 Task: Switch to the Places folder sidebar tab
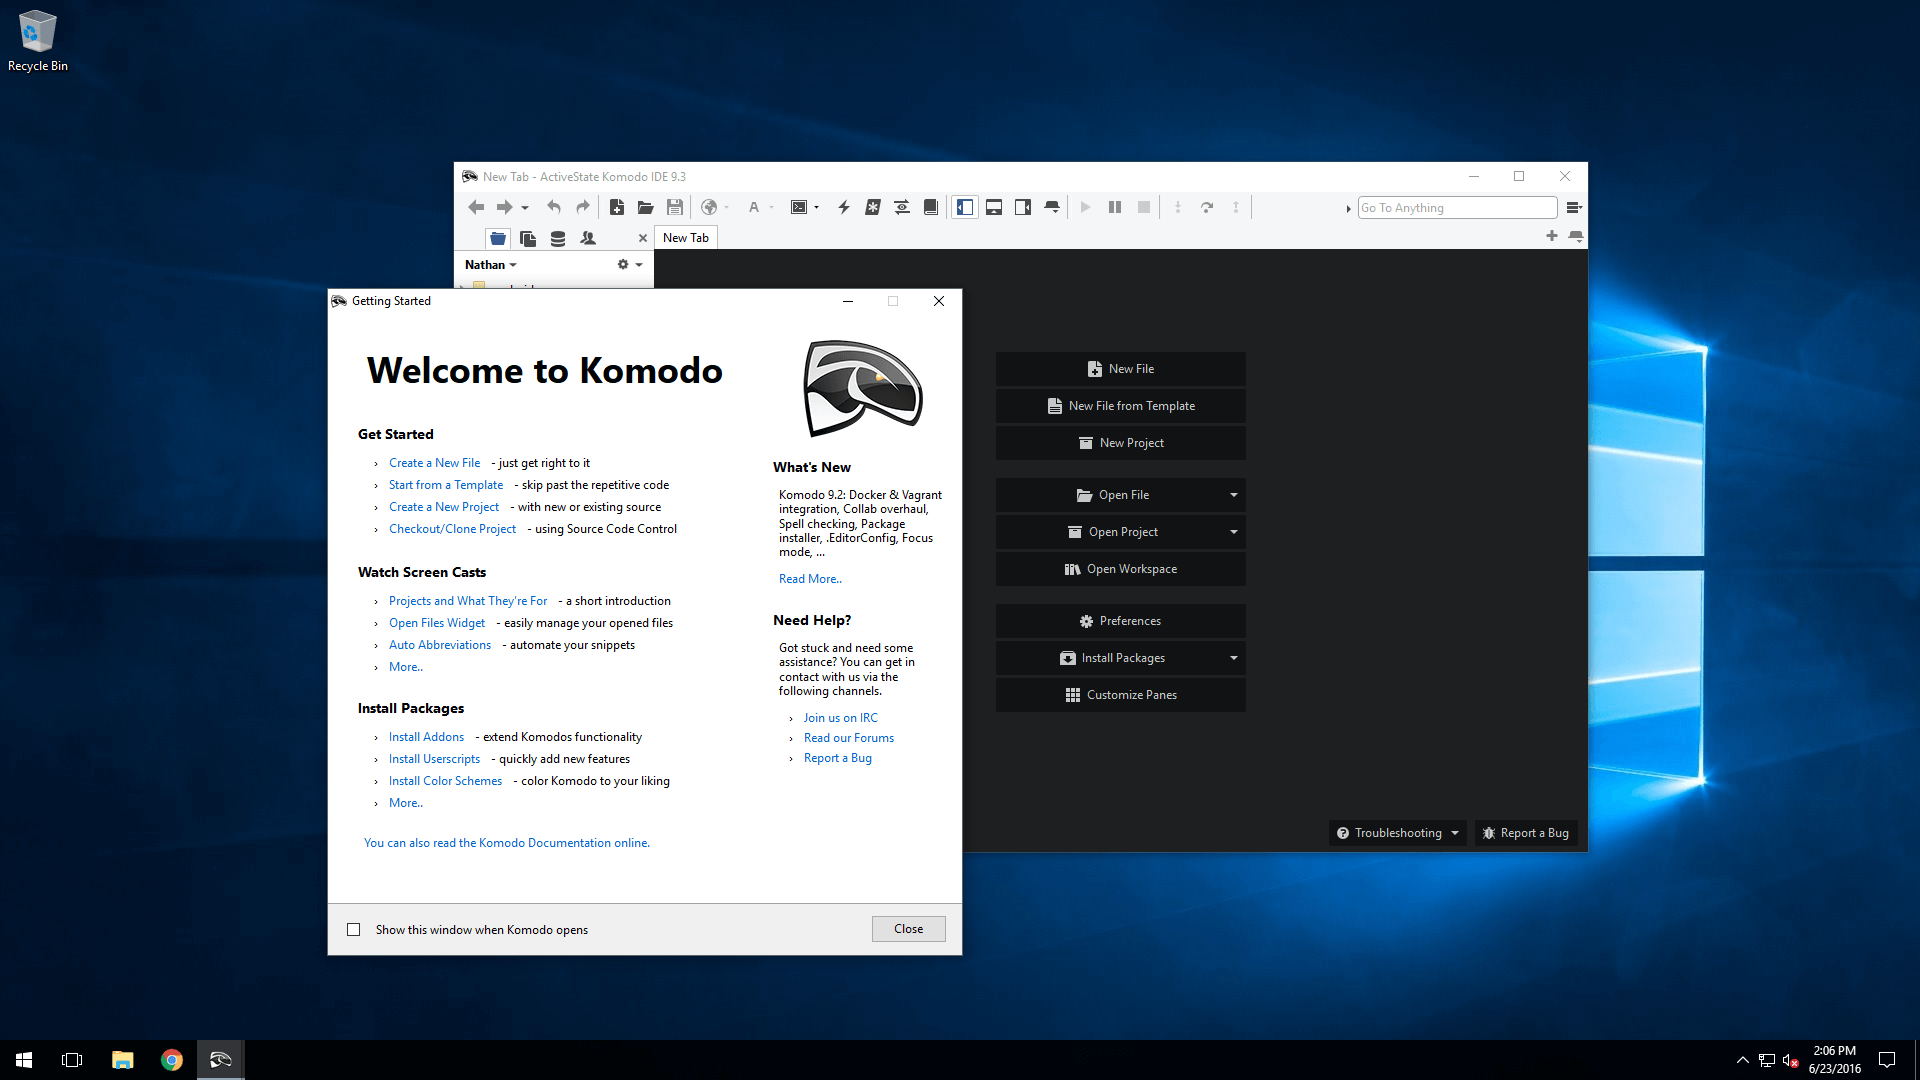[x=498, y=238]
